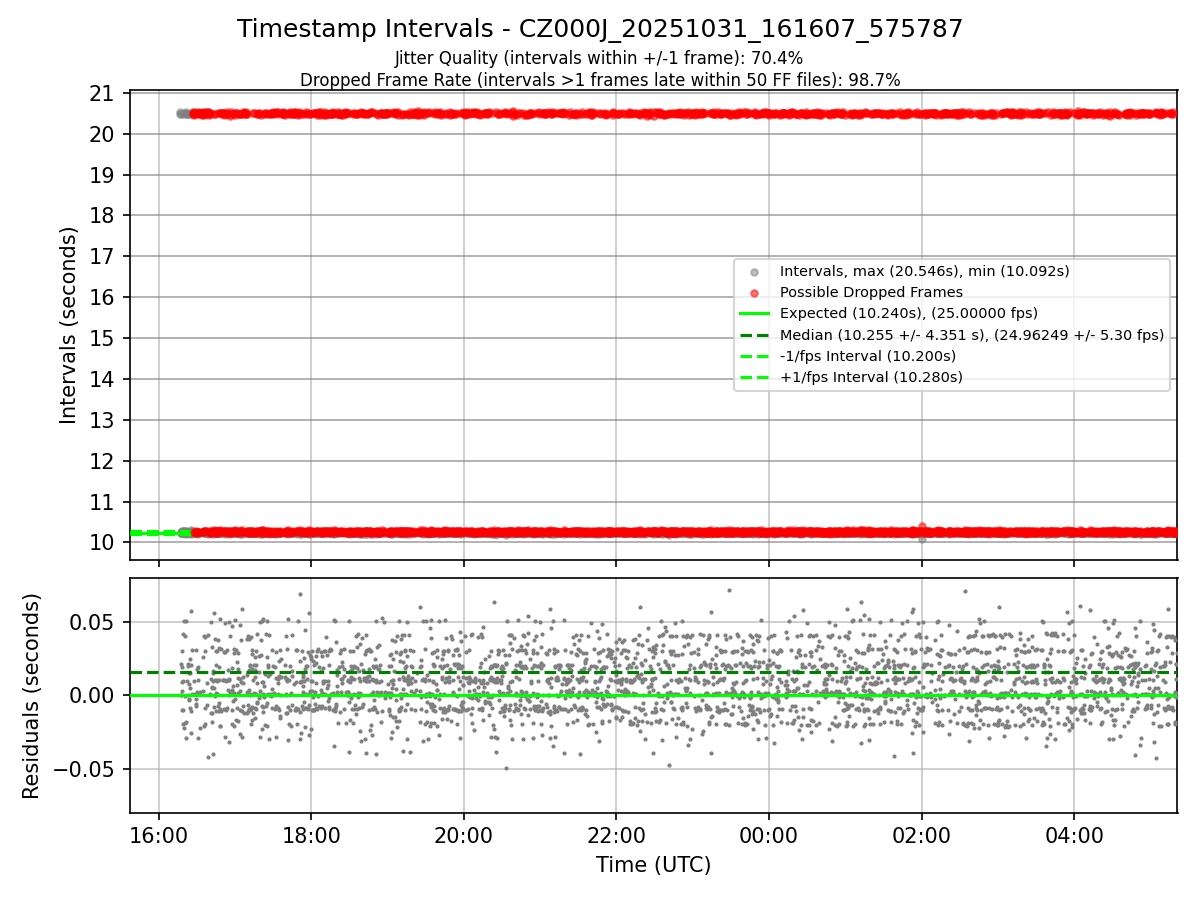
Task: Click the plot title 'Timestamp Intervals - CZ000J_20251031_161607_575787'
Action: 600,29
